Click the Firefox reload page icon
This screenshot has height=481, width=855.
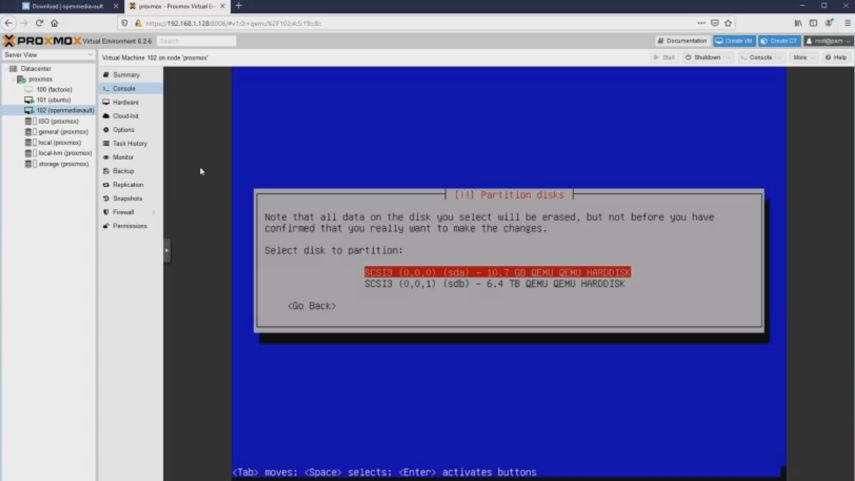click(39, 23)
